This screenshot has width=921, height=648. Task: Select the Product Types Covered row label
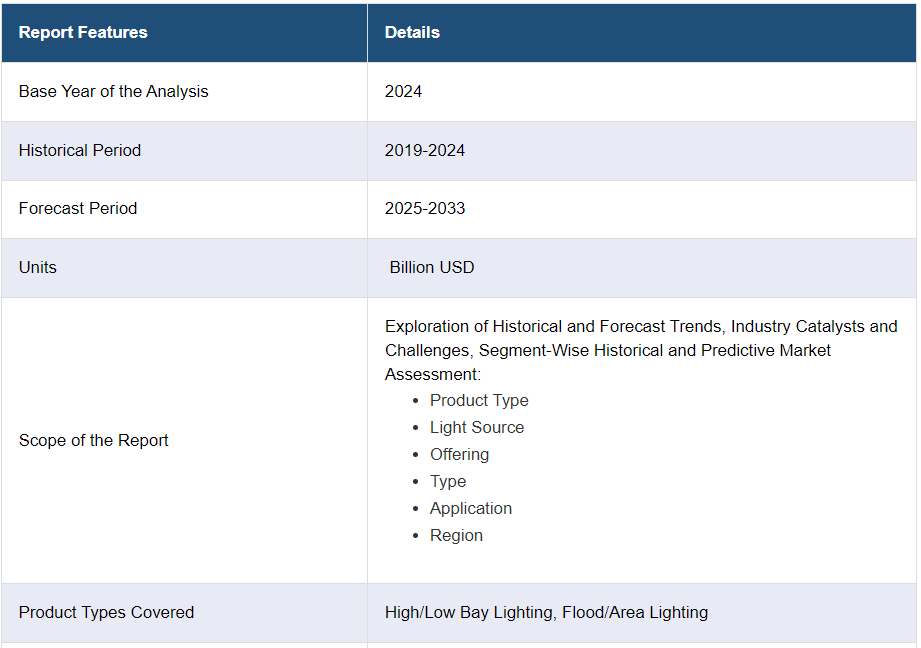click(107, 612)
